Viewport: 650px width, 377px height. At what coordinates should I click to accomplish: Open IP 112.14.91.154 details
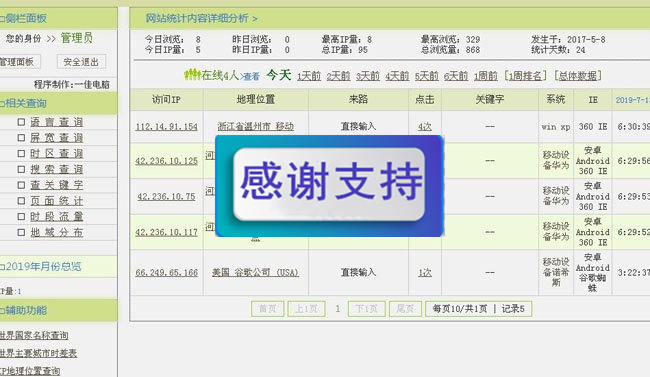point(166,126)
